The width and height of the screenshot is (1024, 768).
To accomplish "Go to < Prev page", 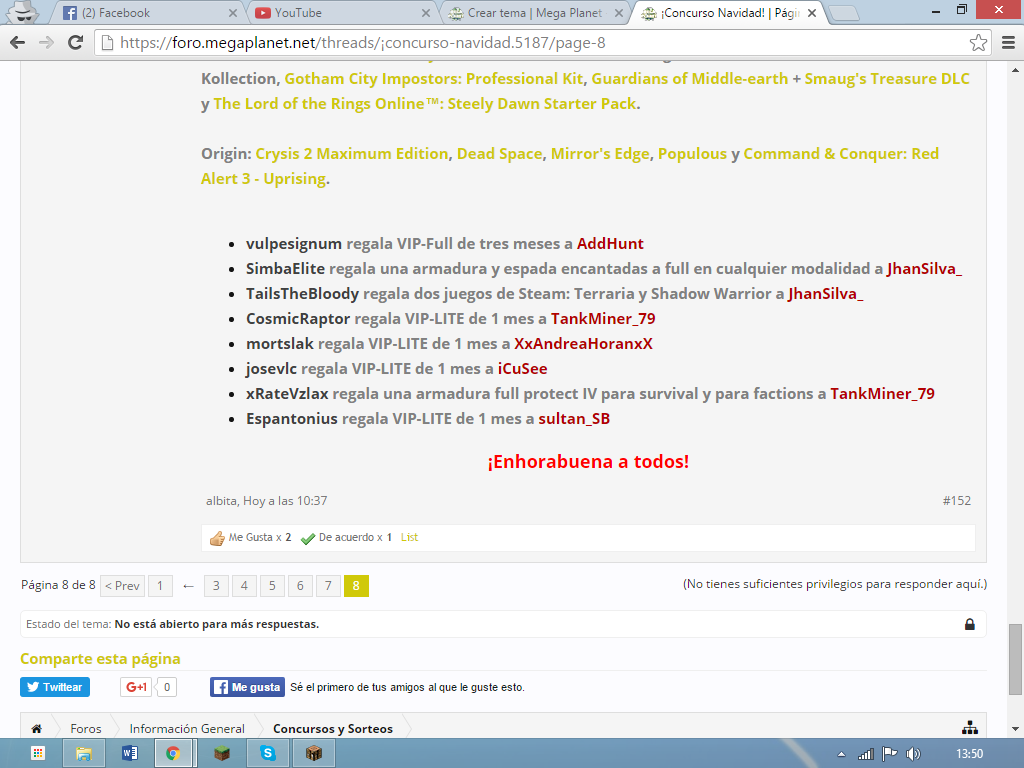I will (122, 586).
